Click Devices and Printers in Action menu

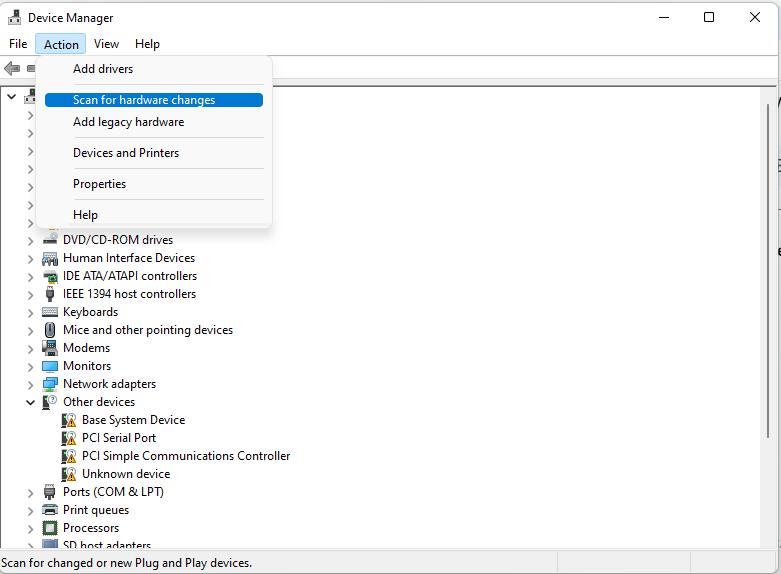tap(126, 153)
